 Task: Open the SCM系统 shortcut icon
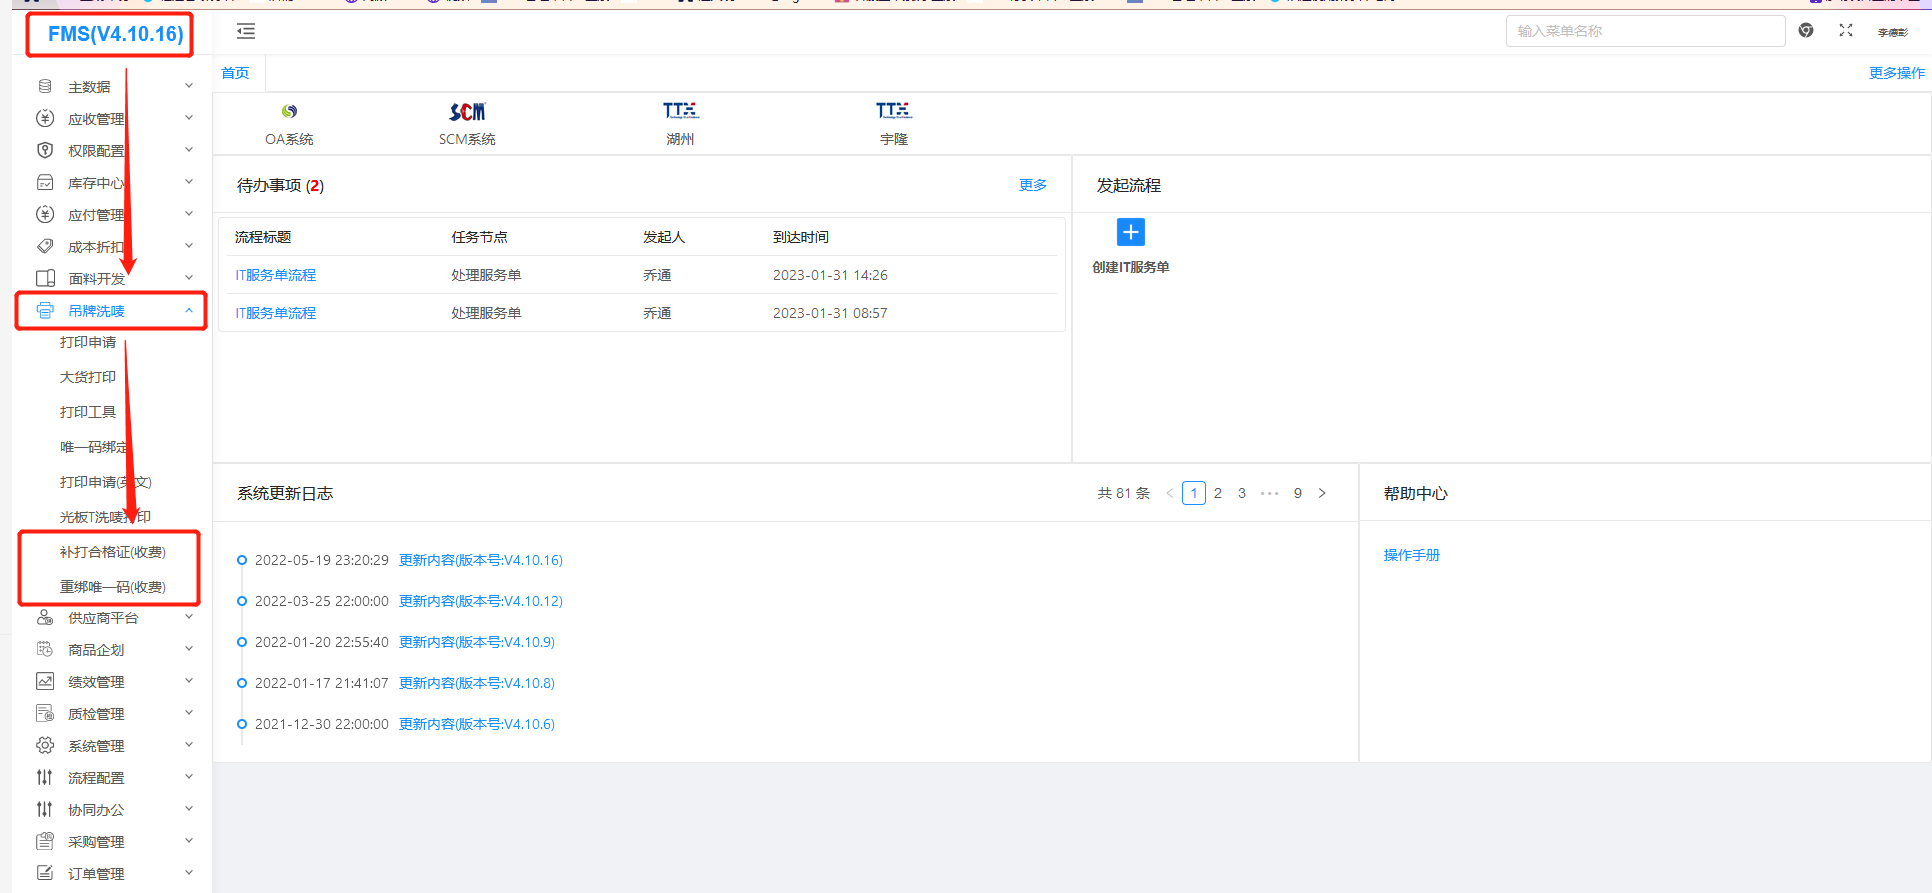click(x=467, y=112)
